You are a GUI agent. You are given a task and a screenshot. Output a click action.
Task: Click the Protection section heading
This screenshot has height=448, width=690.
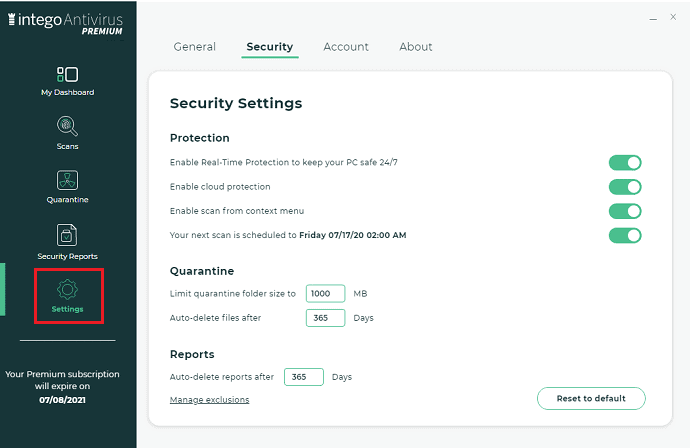(200, 138)
